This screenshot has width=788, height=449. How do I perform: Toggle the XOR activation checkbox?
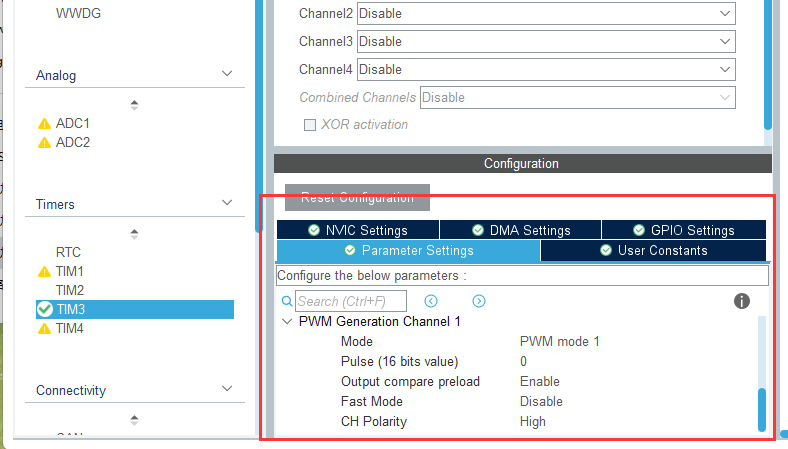pos(310,125)
